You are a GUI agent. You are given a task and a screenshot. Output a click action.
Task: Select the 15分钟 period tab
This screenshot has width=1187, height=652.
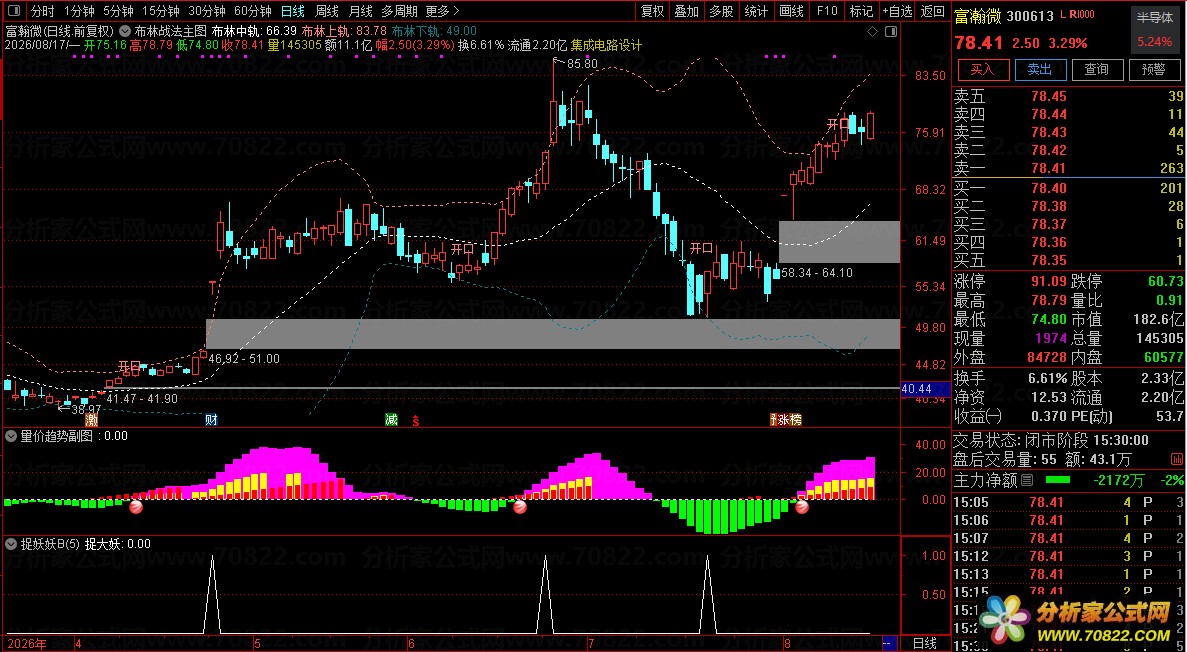tap(160, 11)
